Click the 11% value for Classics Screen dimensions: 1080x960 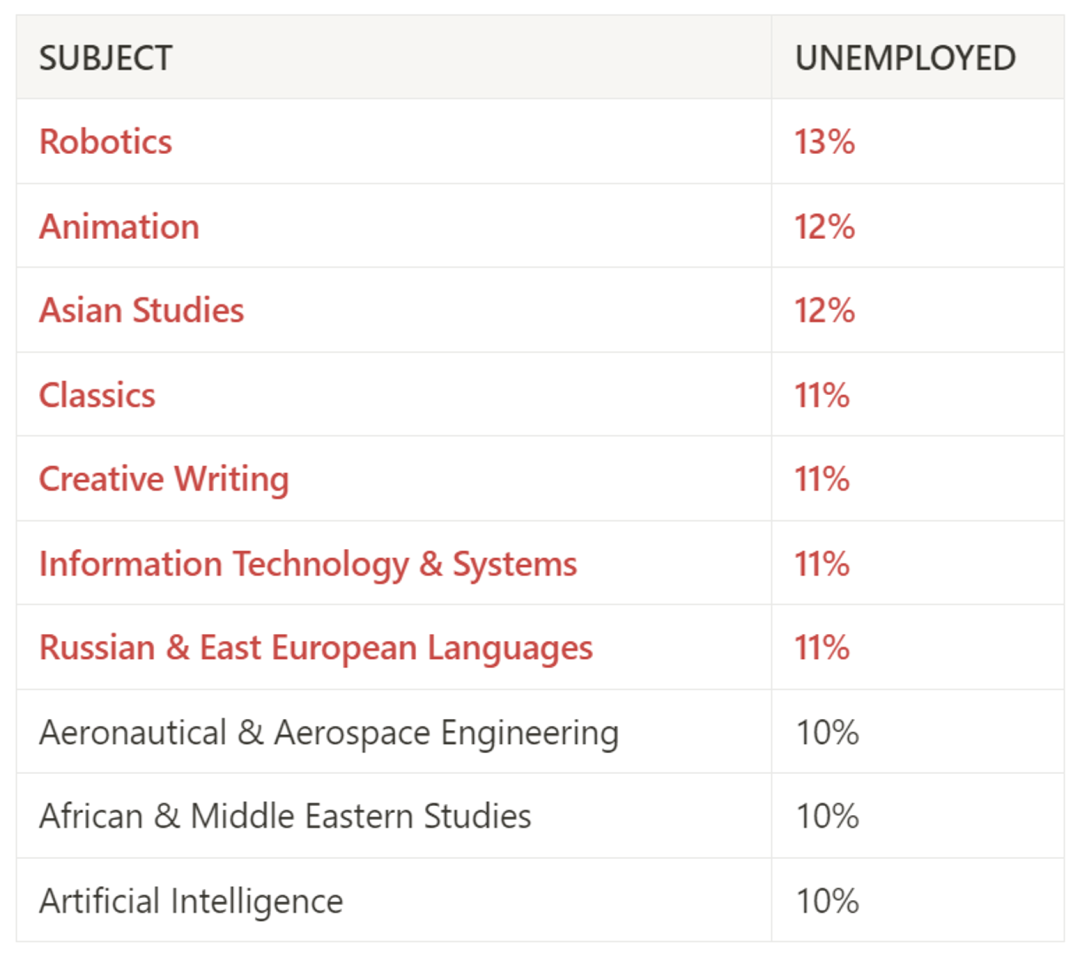pos(822,395)
